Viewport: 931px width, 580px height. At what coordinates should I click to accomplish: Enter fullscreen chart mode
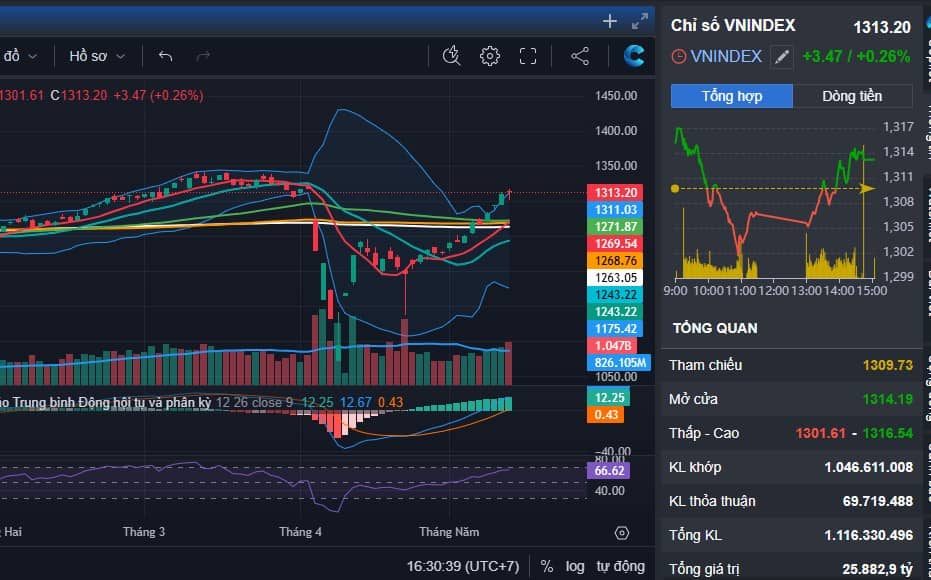pyautogui.click(x=528, y=56)
